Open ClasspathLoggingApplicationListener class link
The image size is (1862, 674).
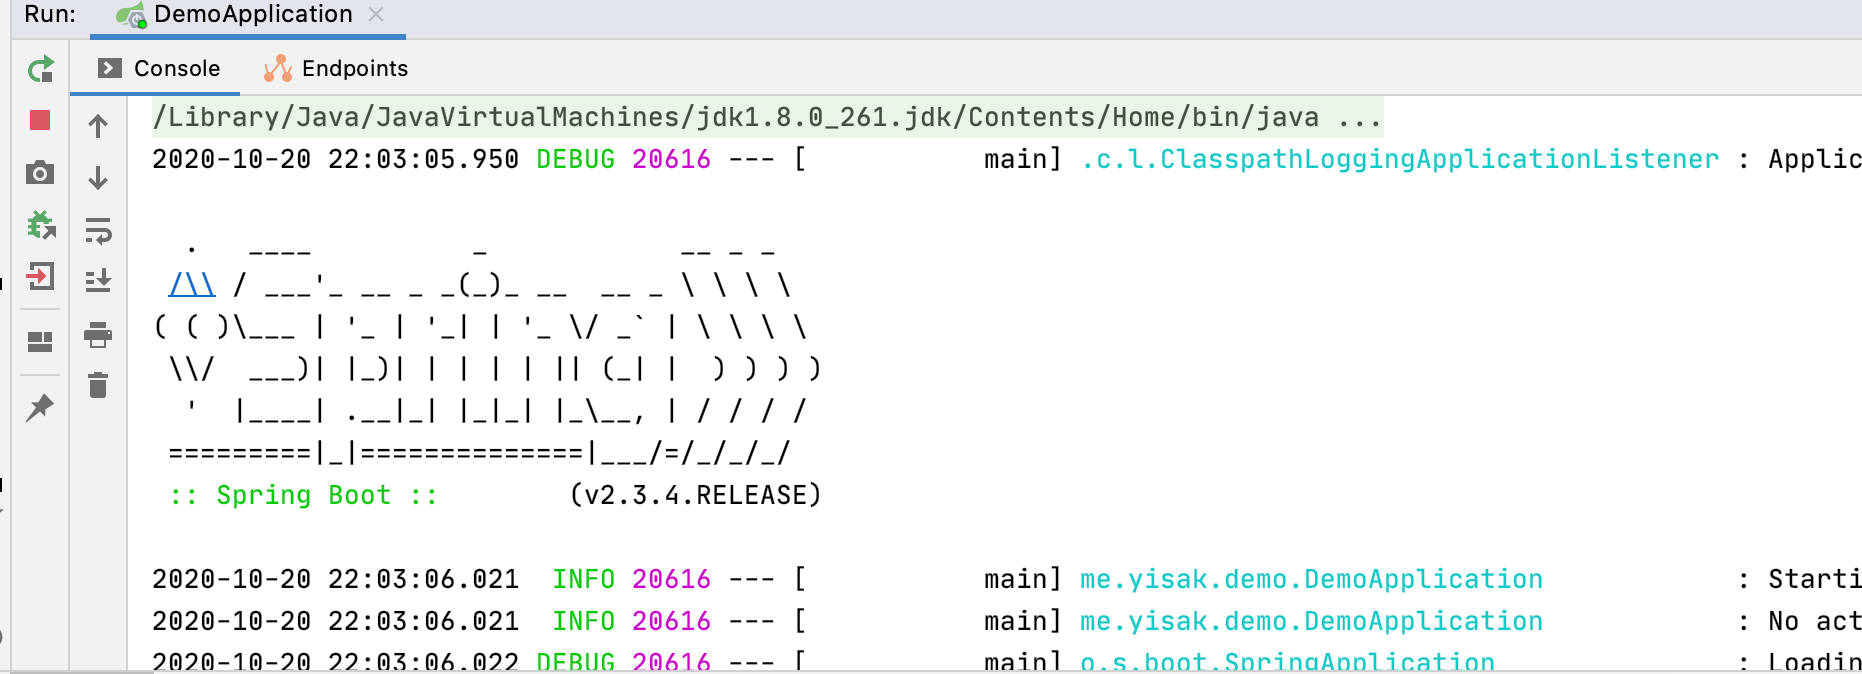tap(1400, 159)
